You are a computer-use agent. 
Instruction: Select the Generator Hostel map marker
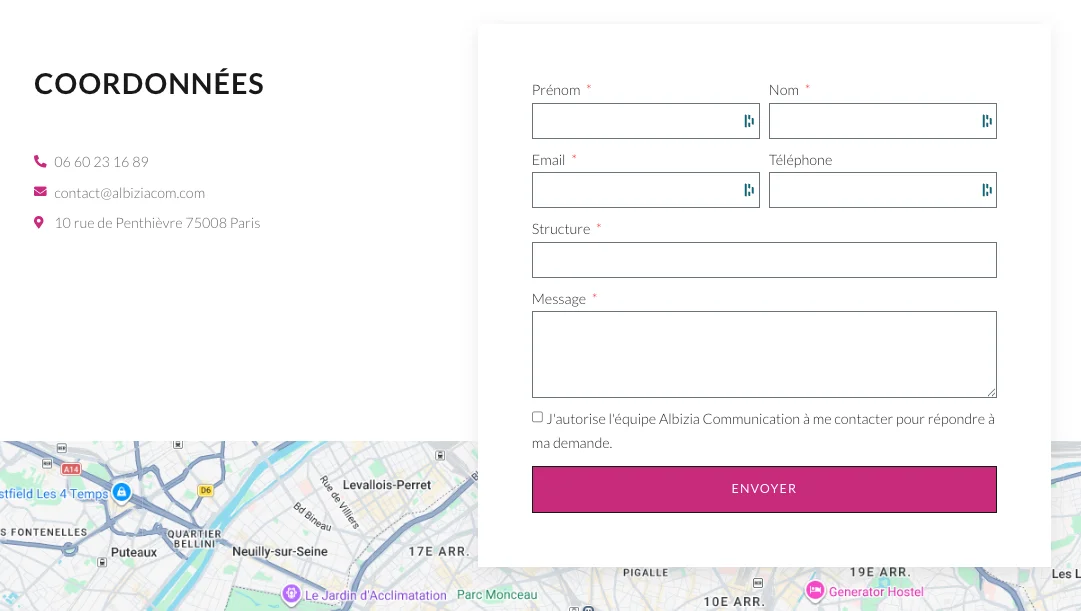(815, 590)
